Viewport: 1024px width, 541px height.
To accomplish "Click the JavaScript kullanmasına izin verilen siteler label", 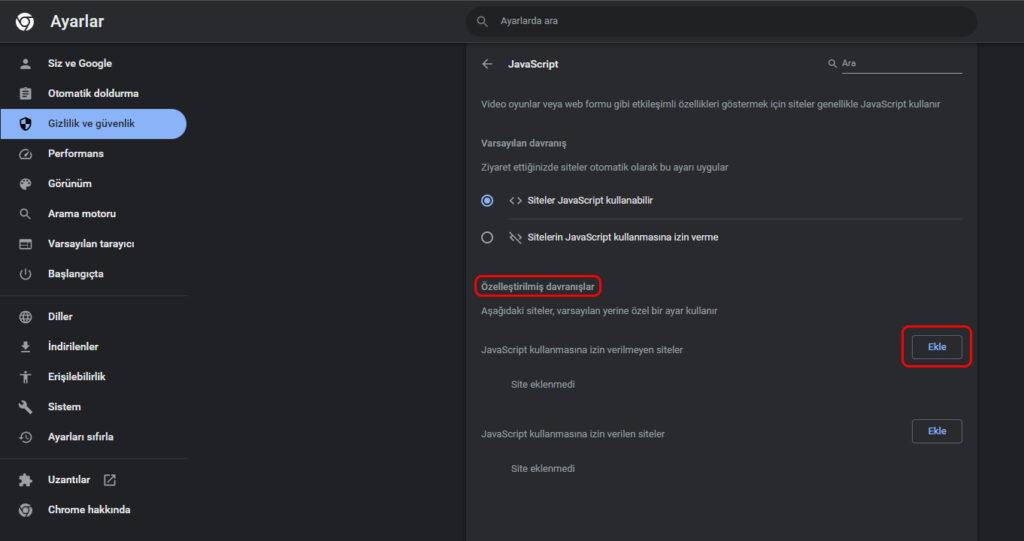I will pos(573,434).
